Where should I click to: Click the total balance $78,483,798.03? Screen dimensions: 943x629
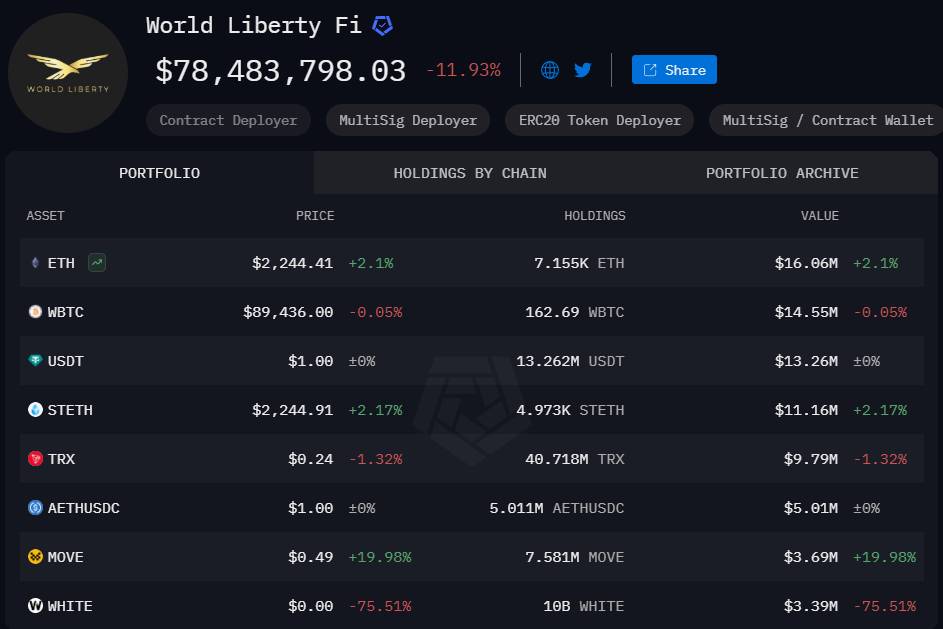tap(281, 71)
